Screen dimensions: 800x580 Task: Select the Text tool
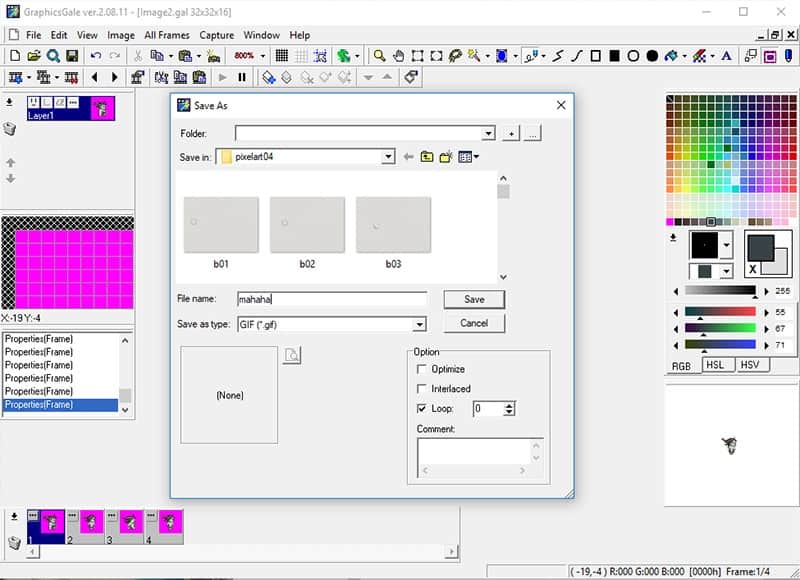[x=727, y=56]
